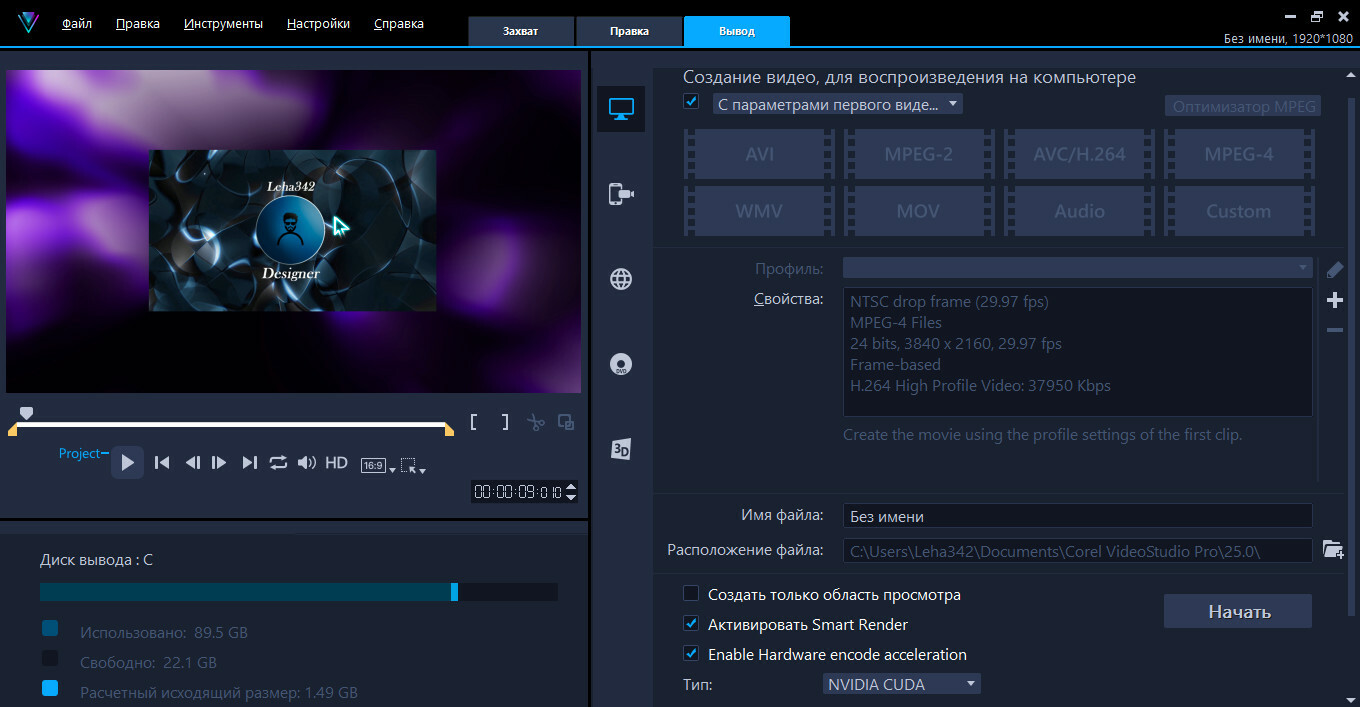
Task: Open the Инструменты menu
Action: pyautogui.click(x=223, y=23)
